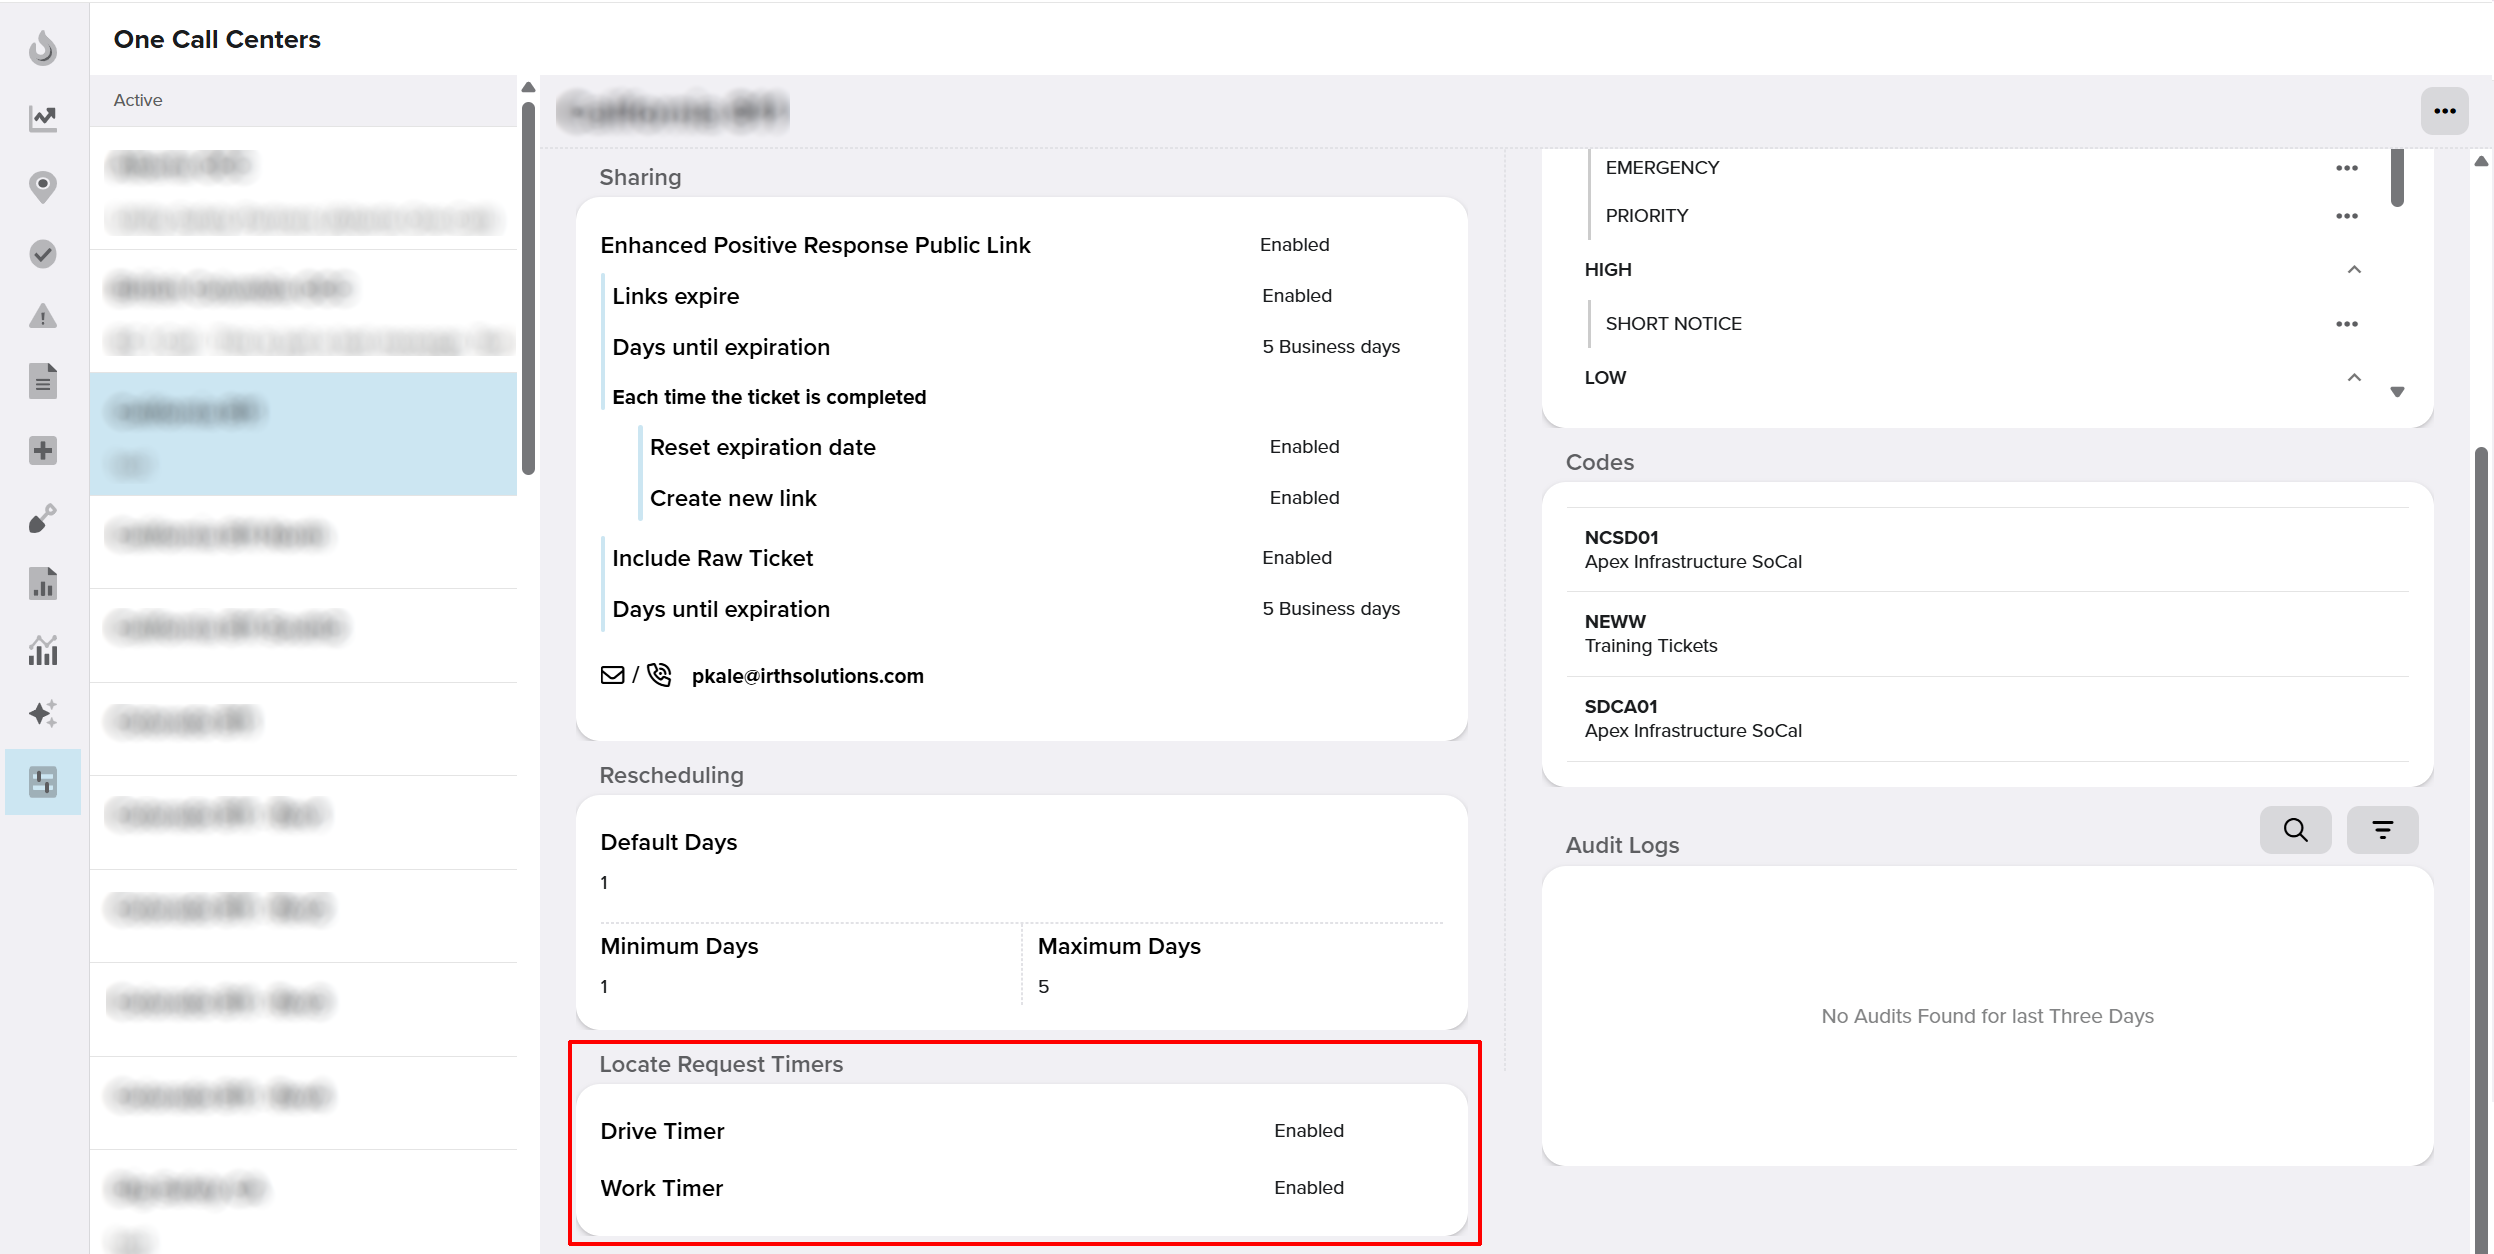The width and height of the screenshot is (2494, 1254).
Task: Click the Default Days value
Action: 604,882
